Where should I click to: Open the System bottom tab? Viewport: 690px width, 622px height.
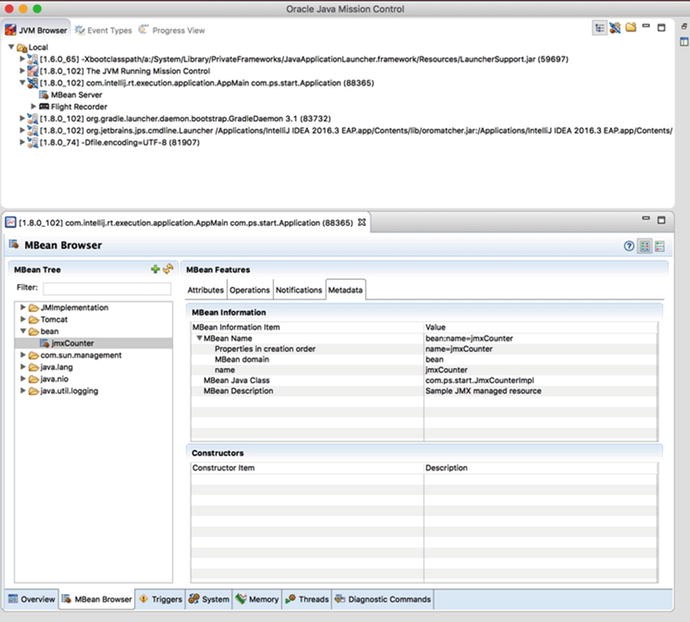click(x=209, y=599)
